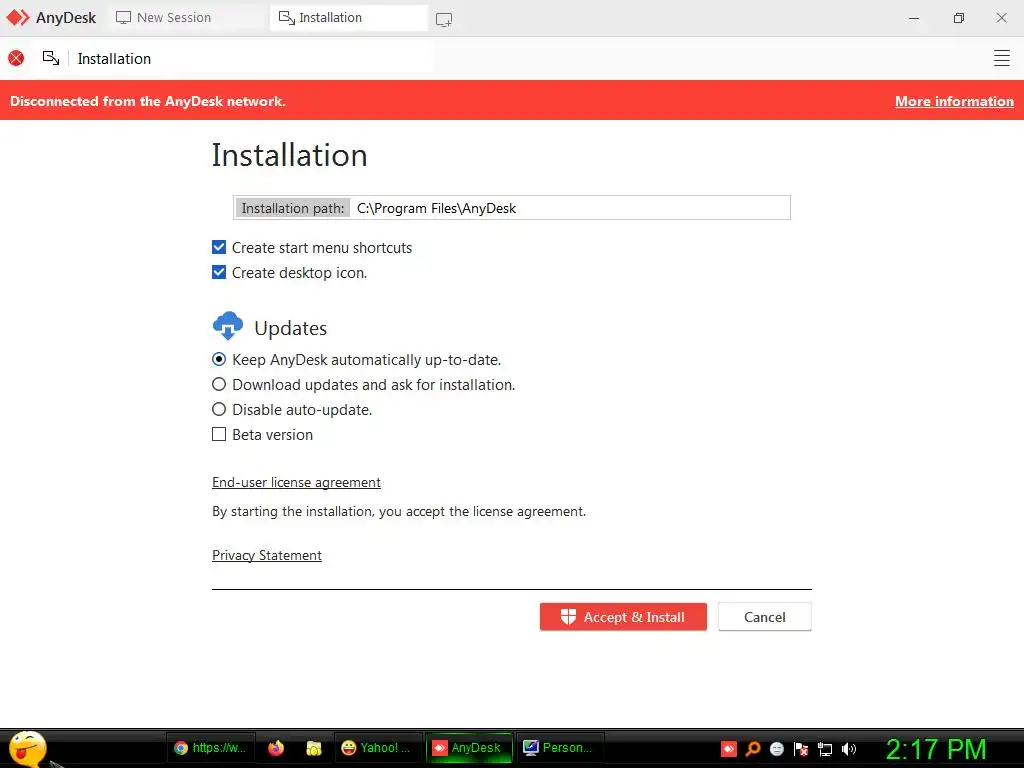Click the 2:17 PM clock

pos(936,749)
